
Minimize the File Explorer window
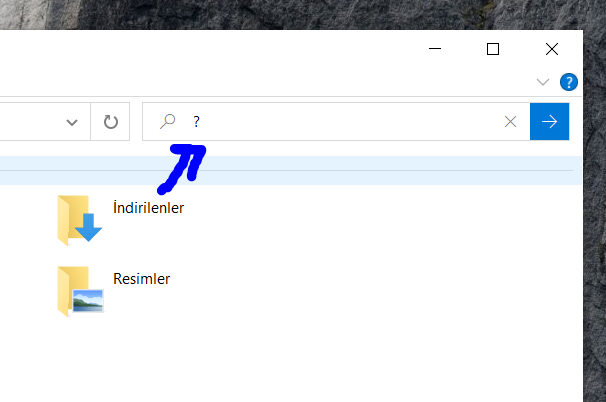(435, 49)
